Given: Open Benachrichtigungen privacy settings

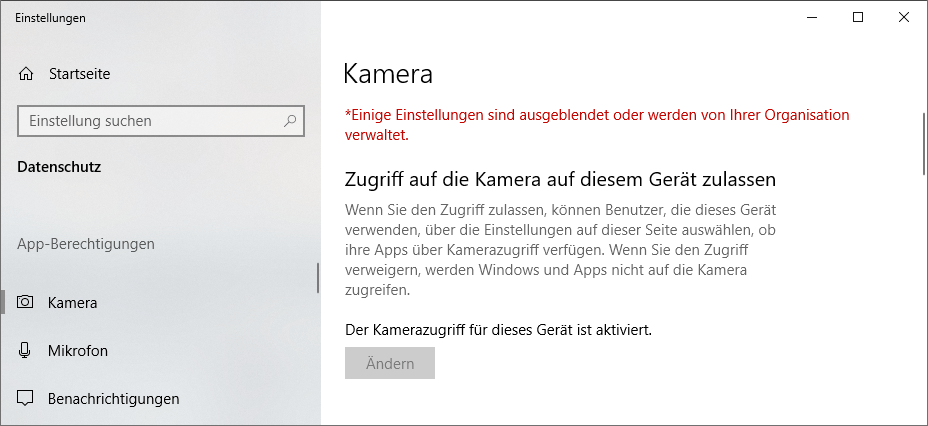Looking at the screenshot, I should click(x=113, y=398).
